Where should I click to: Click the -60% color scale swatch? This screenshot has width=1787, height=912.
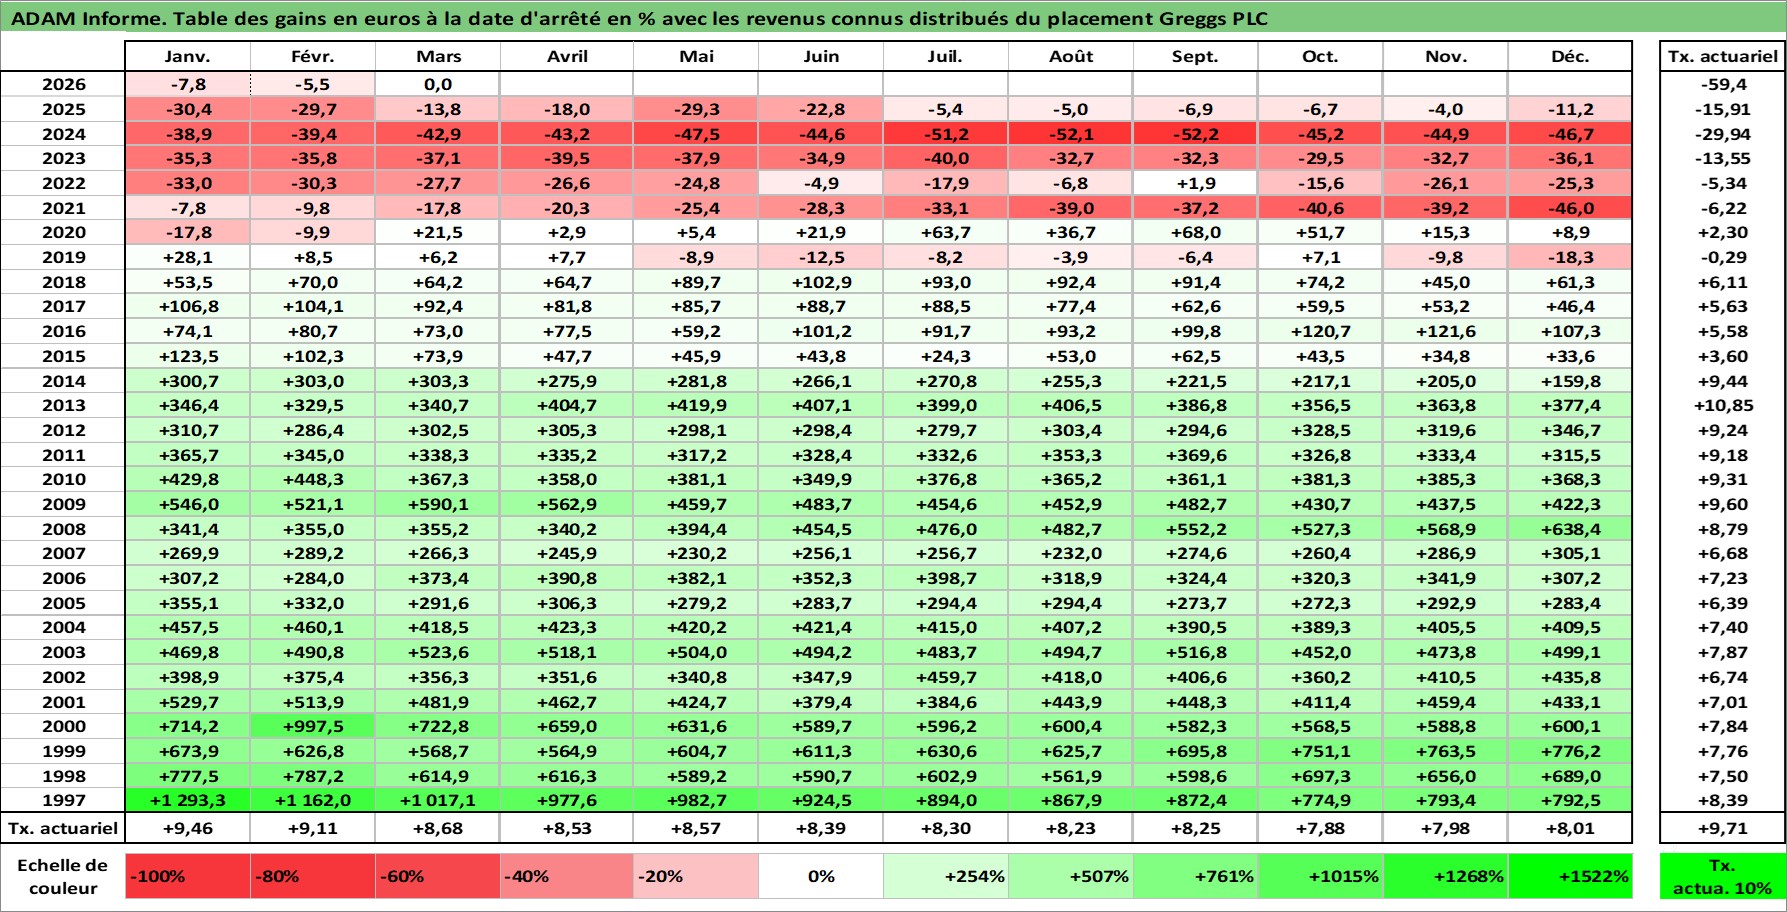pyautogui.click(x=437, y=876)
